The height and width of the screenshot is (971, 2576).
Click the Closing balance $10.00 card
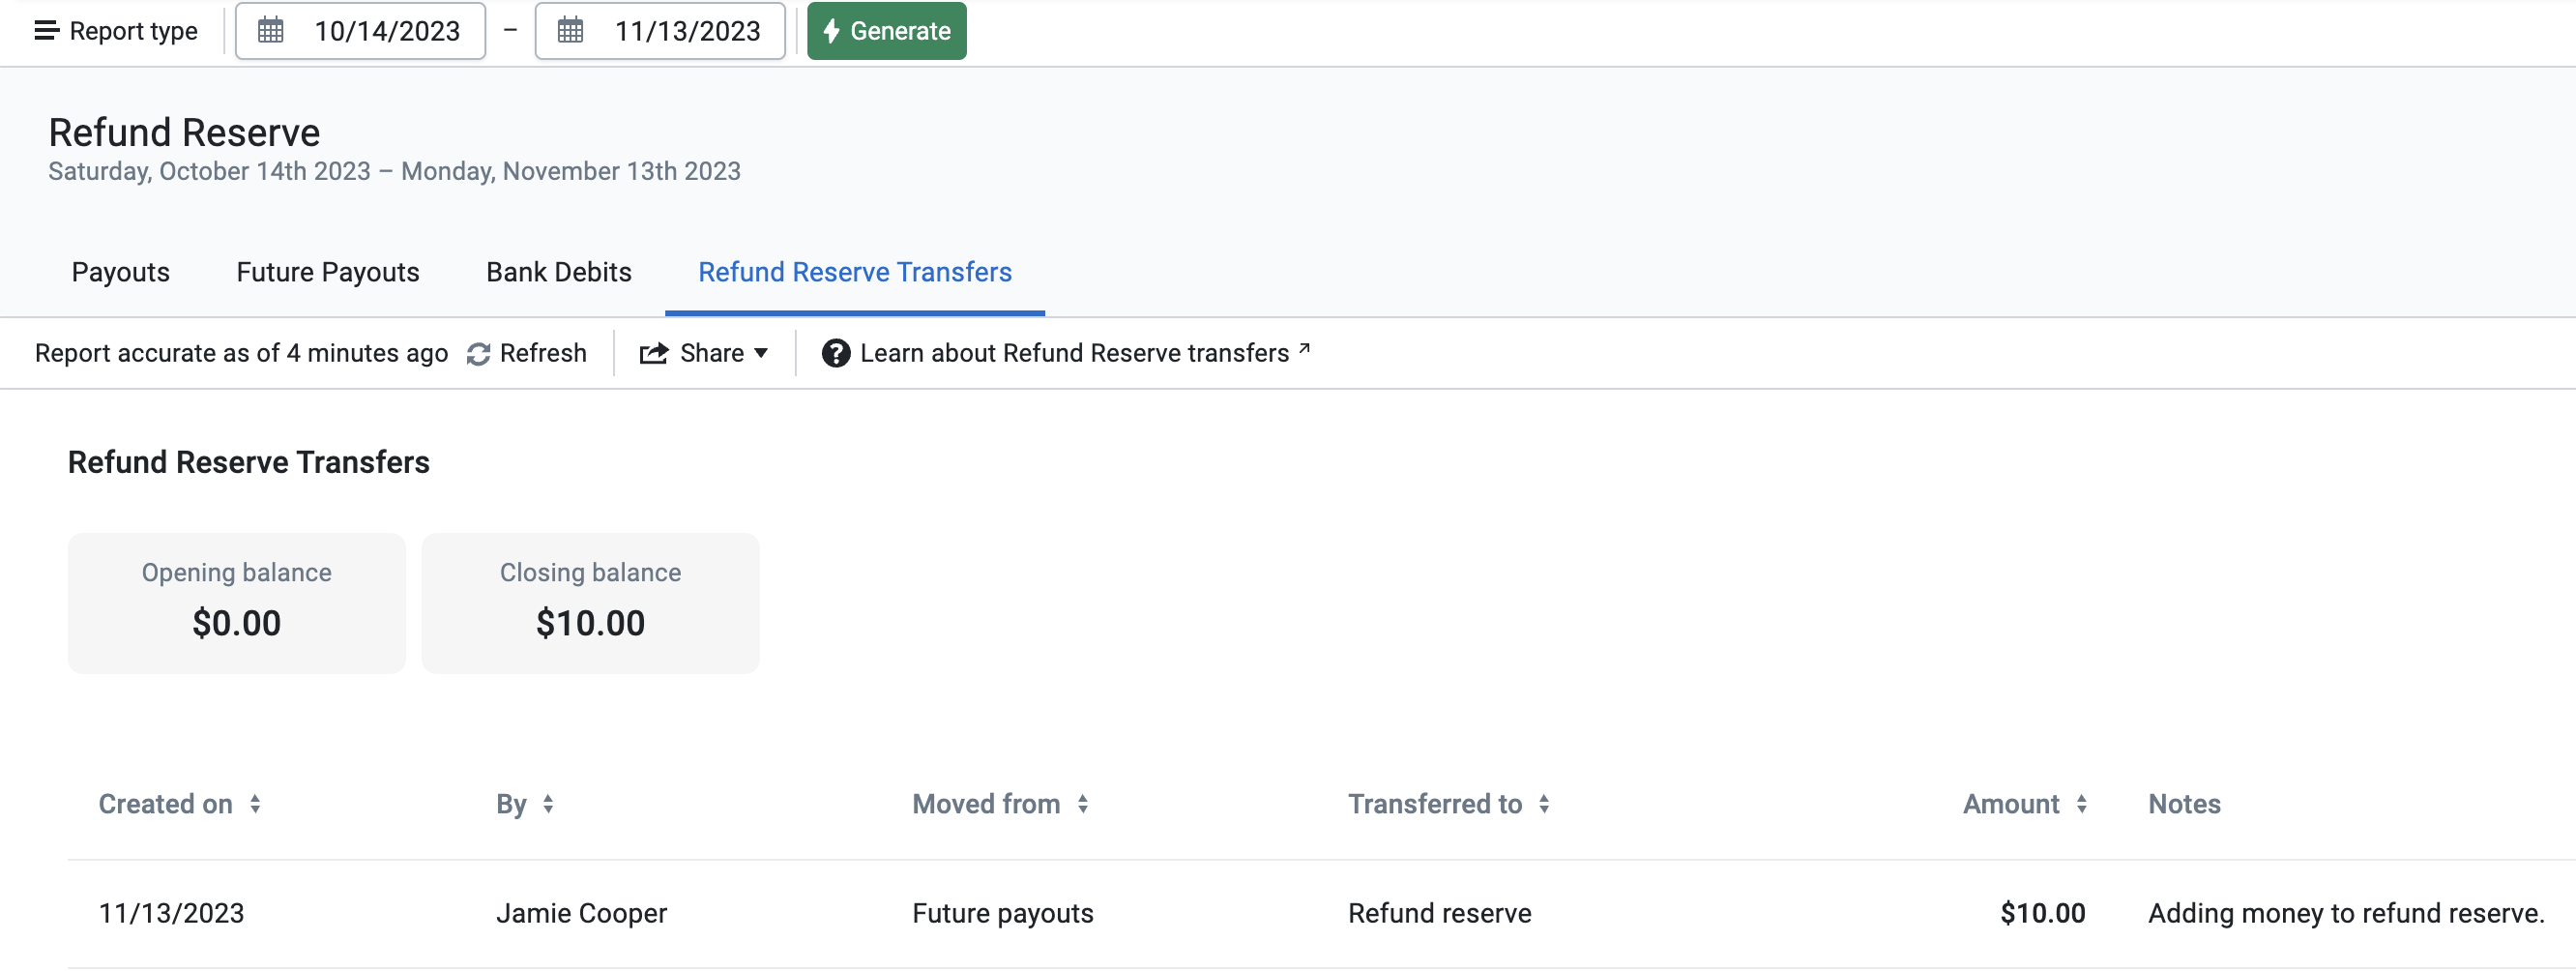point(590,603)
